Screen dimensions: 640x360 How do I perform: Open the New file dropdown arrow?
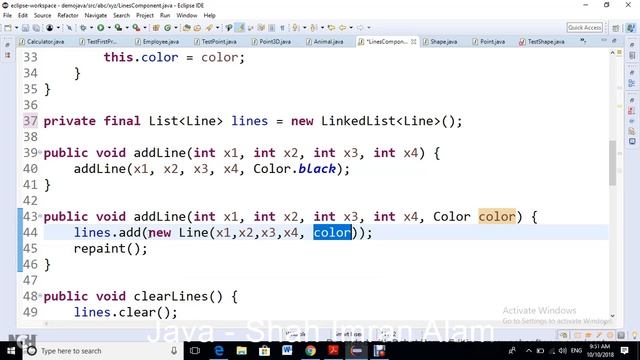click(x=16, y=28)
